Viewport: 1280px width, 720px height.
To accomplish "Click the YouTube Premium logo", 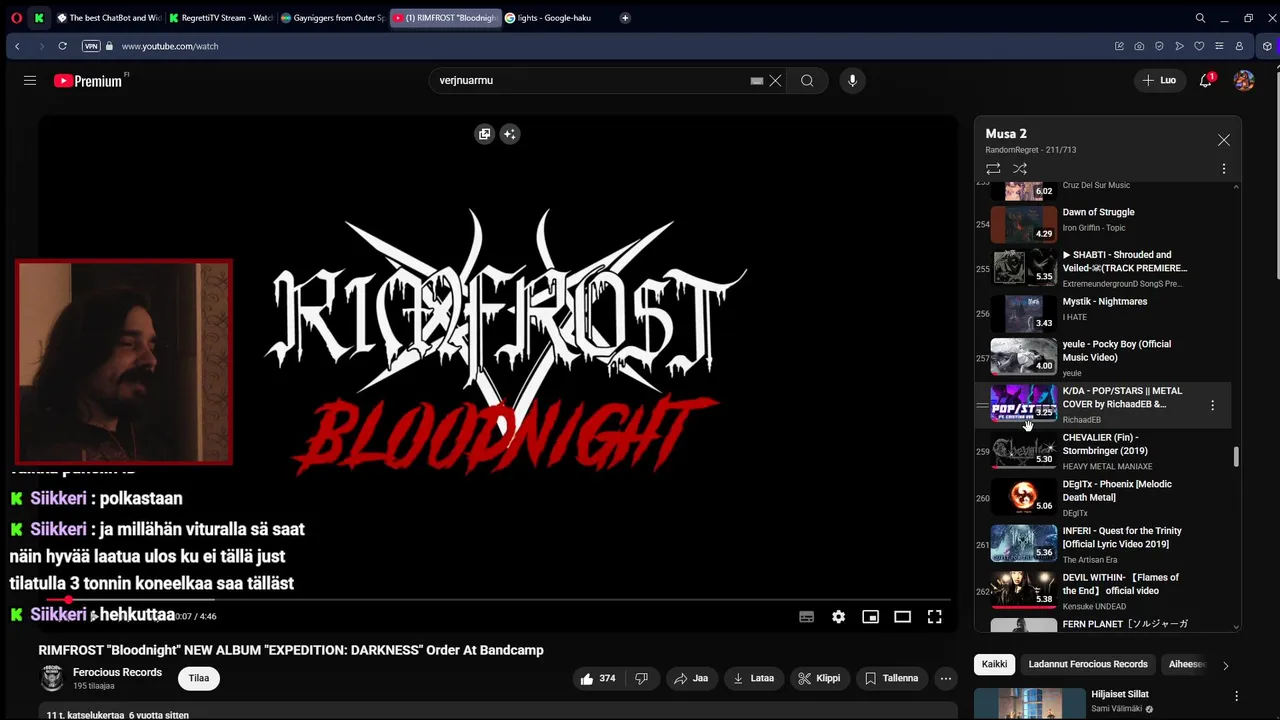I will coord(88,81).
